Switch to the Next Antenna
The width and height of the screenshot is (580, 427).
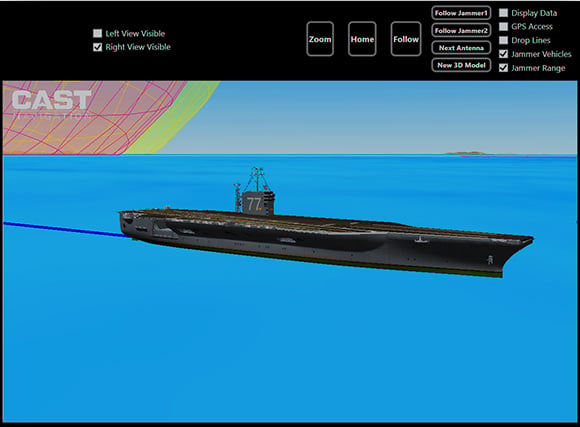coord(461,48)
